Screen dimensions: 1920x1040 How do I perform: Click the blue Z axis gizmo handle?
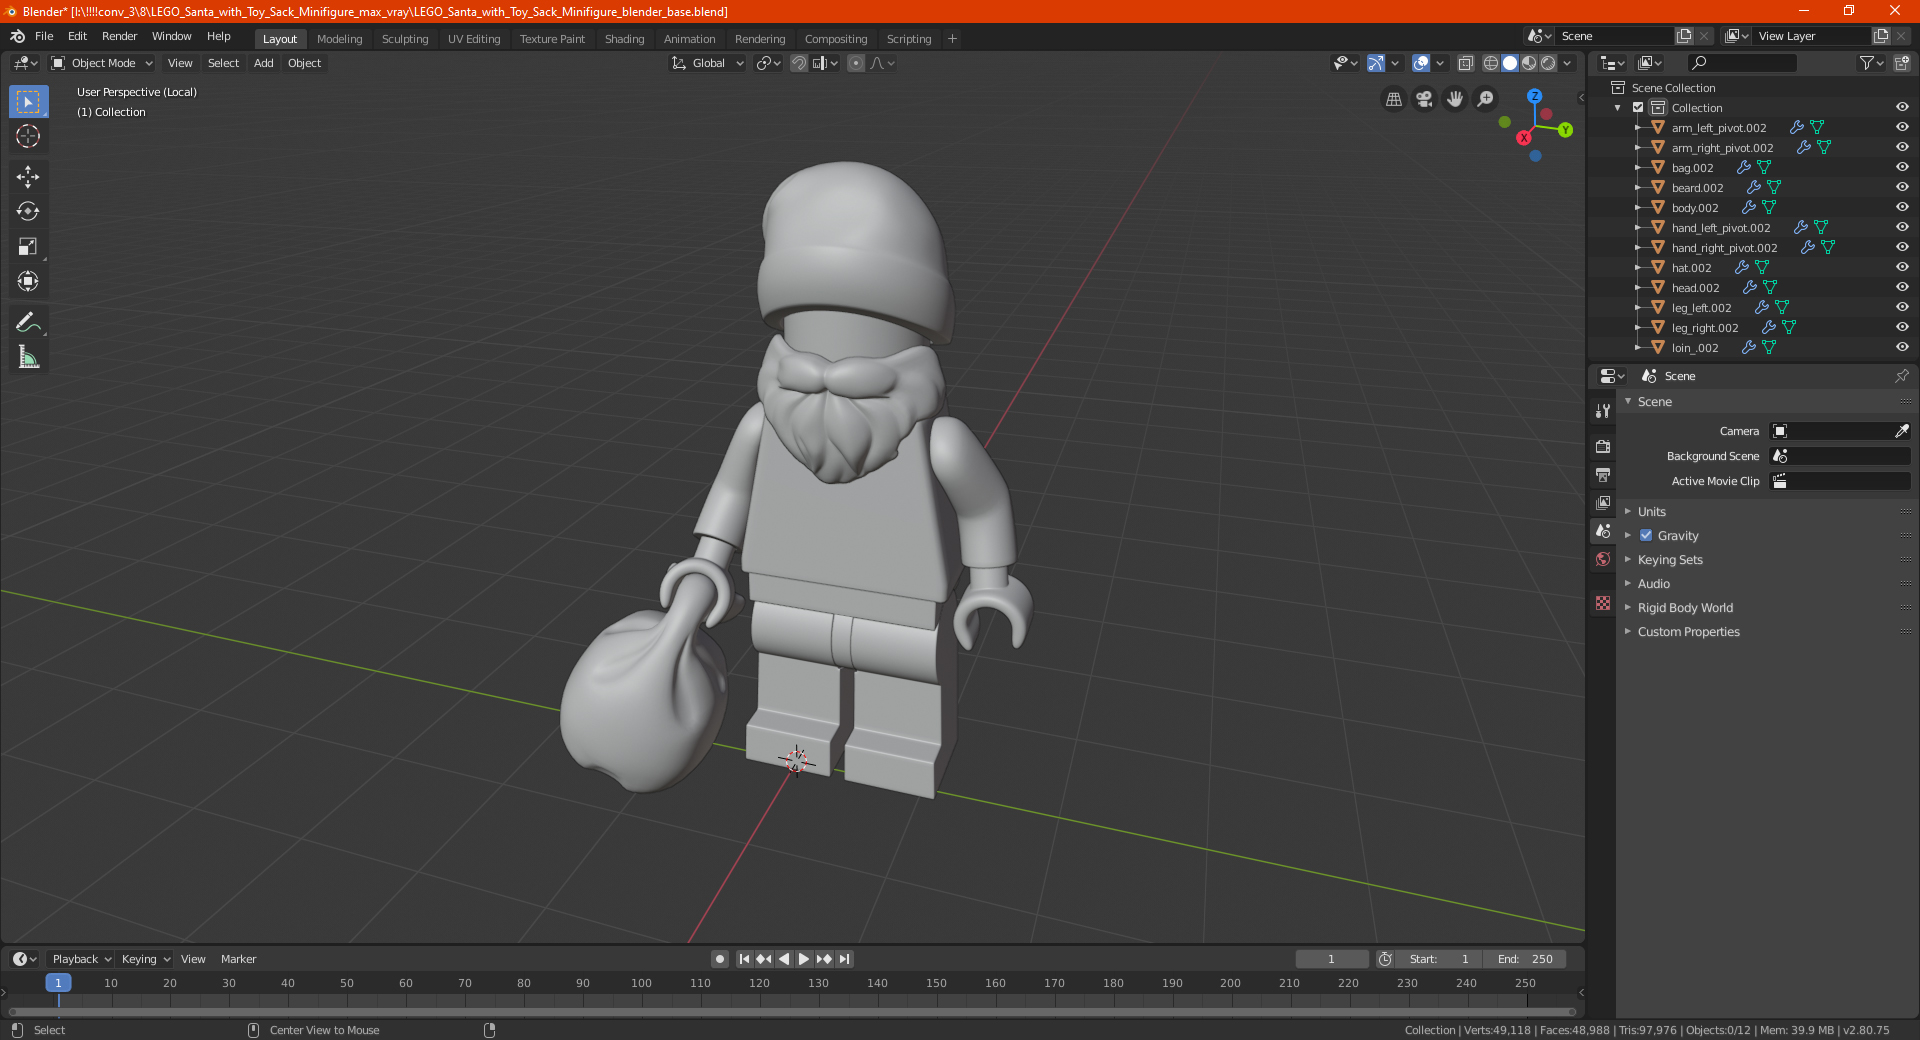tap(1534, 96)
